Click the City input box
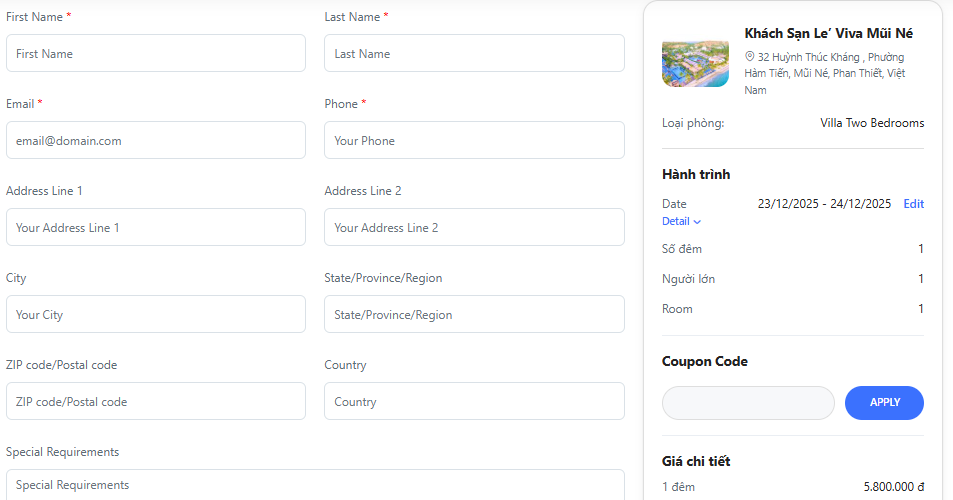This screenshot has width=953, height=500. point(155,315)
